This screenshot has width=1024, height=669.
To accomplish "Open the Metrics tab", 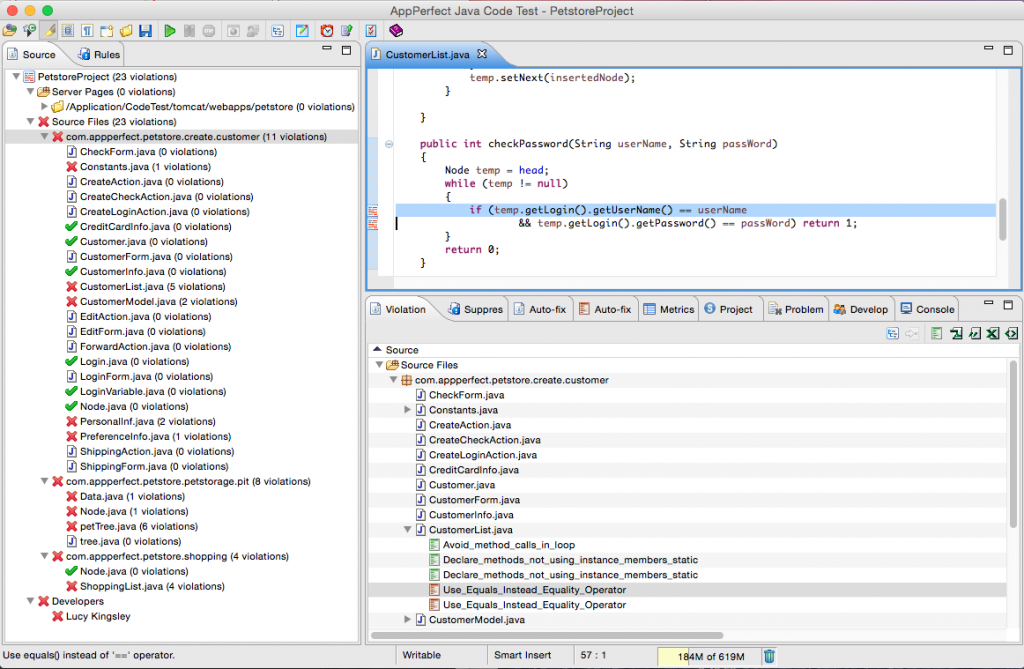I will (669, 310).
